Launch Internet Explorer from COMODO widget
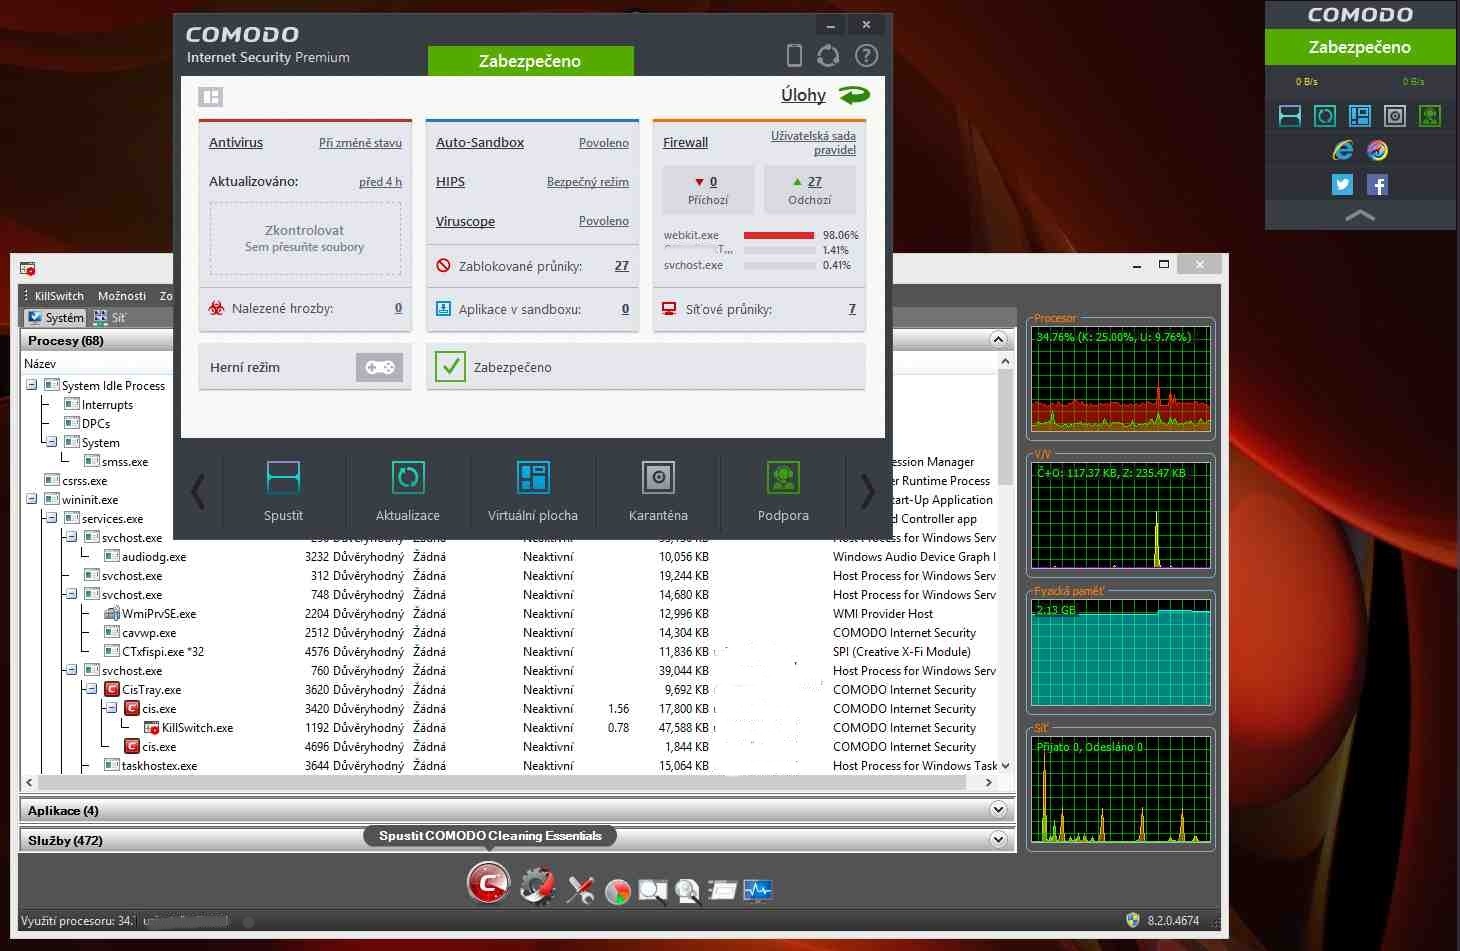Image resolution: width=1460 pixels, height=951 pixels. click(x=1342, y=150)
